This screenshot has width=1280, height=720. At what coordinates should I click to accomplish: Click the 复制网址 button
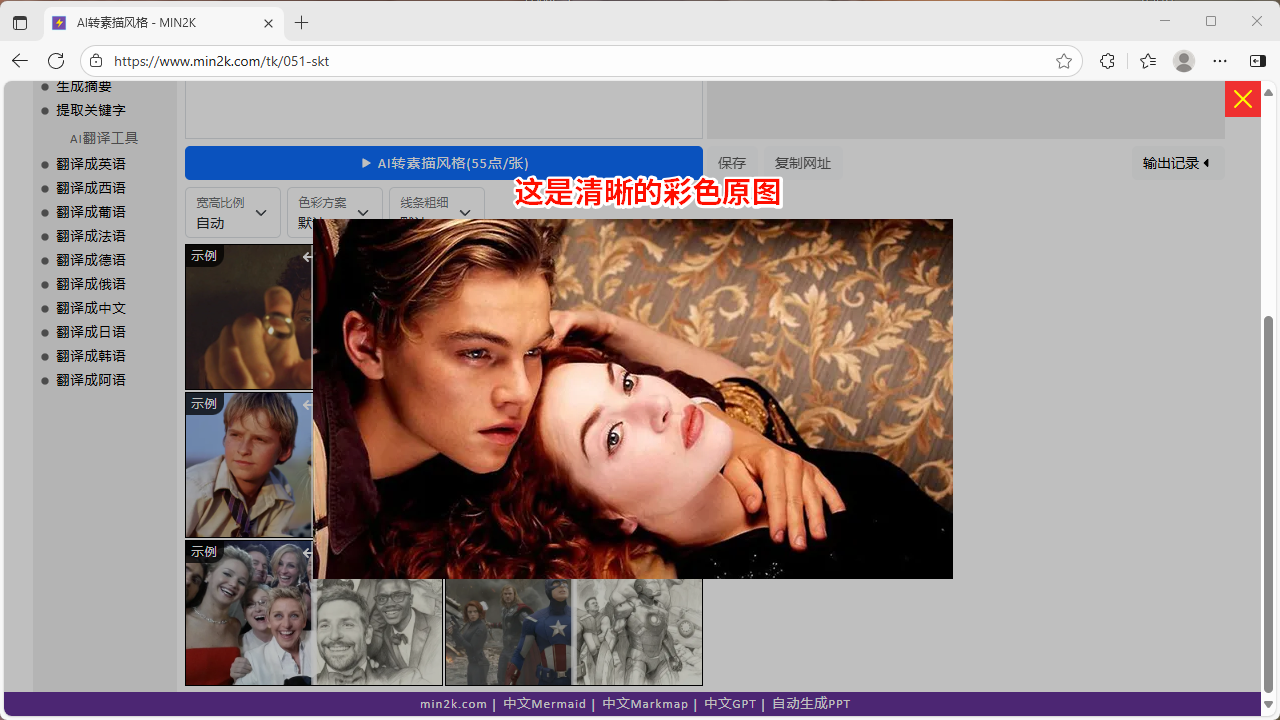(803, 163)
